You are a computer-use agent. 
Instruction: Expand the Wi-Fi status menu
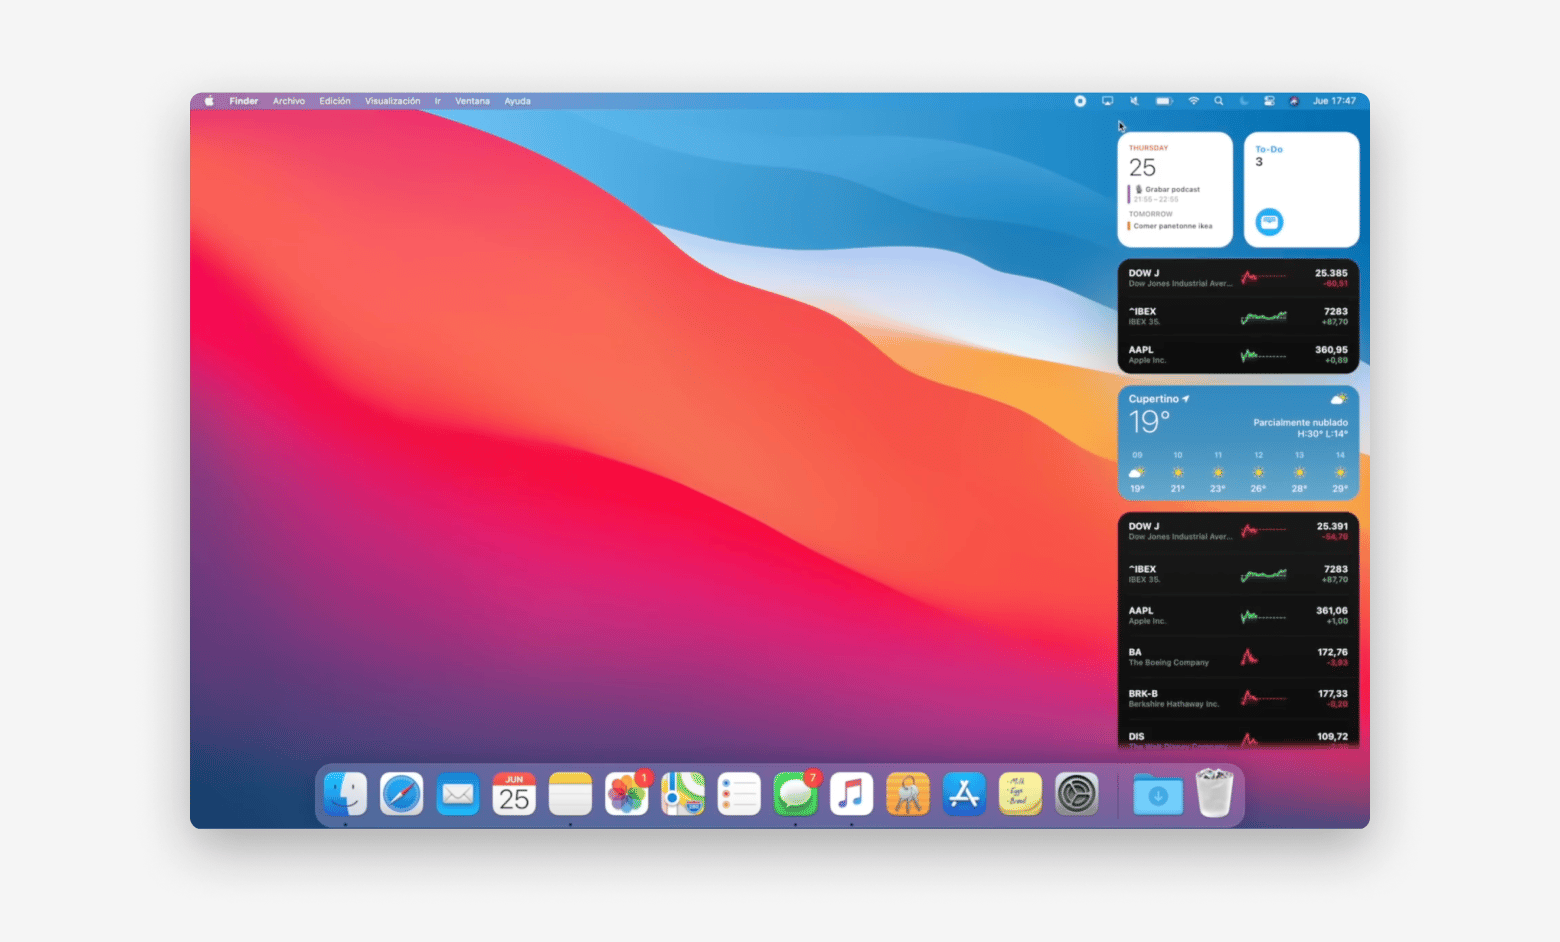pyautogui.click(x=1193, y=101)
